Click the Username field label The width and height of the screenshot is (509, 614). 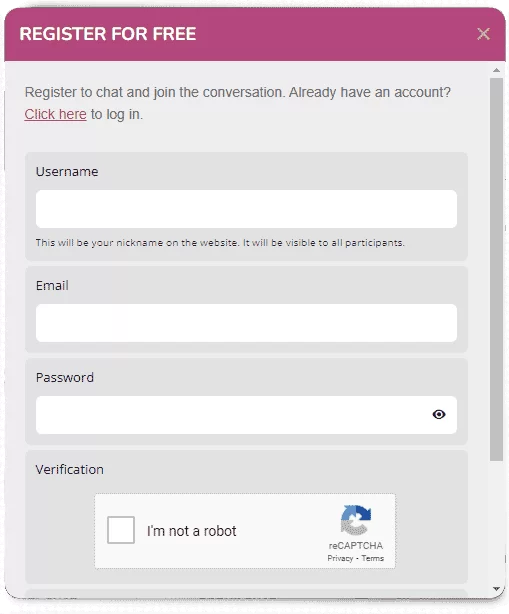pos(67,172)
